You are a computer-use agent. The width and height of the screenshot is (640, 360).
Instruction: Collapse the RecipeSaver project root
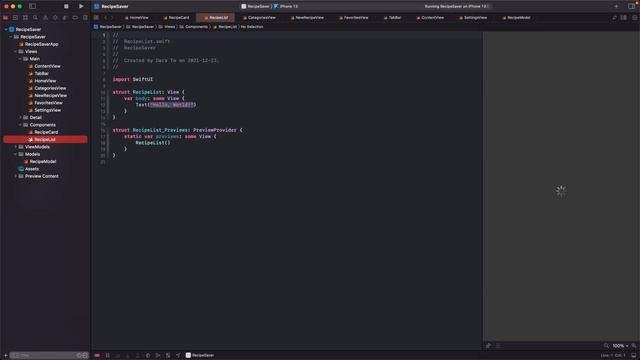click(6, 29)
